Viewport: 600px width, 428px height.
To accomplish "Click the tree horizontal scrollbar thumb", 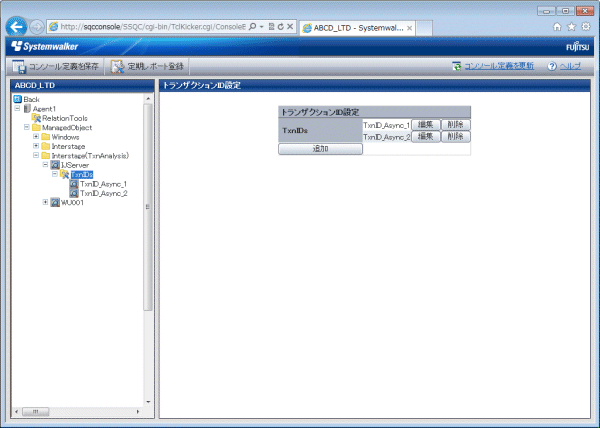I will [x=35, y=412].
